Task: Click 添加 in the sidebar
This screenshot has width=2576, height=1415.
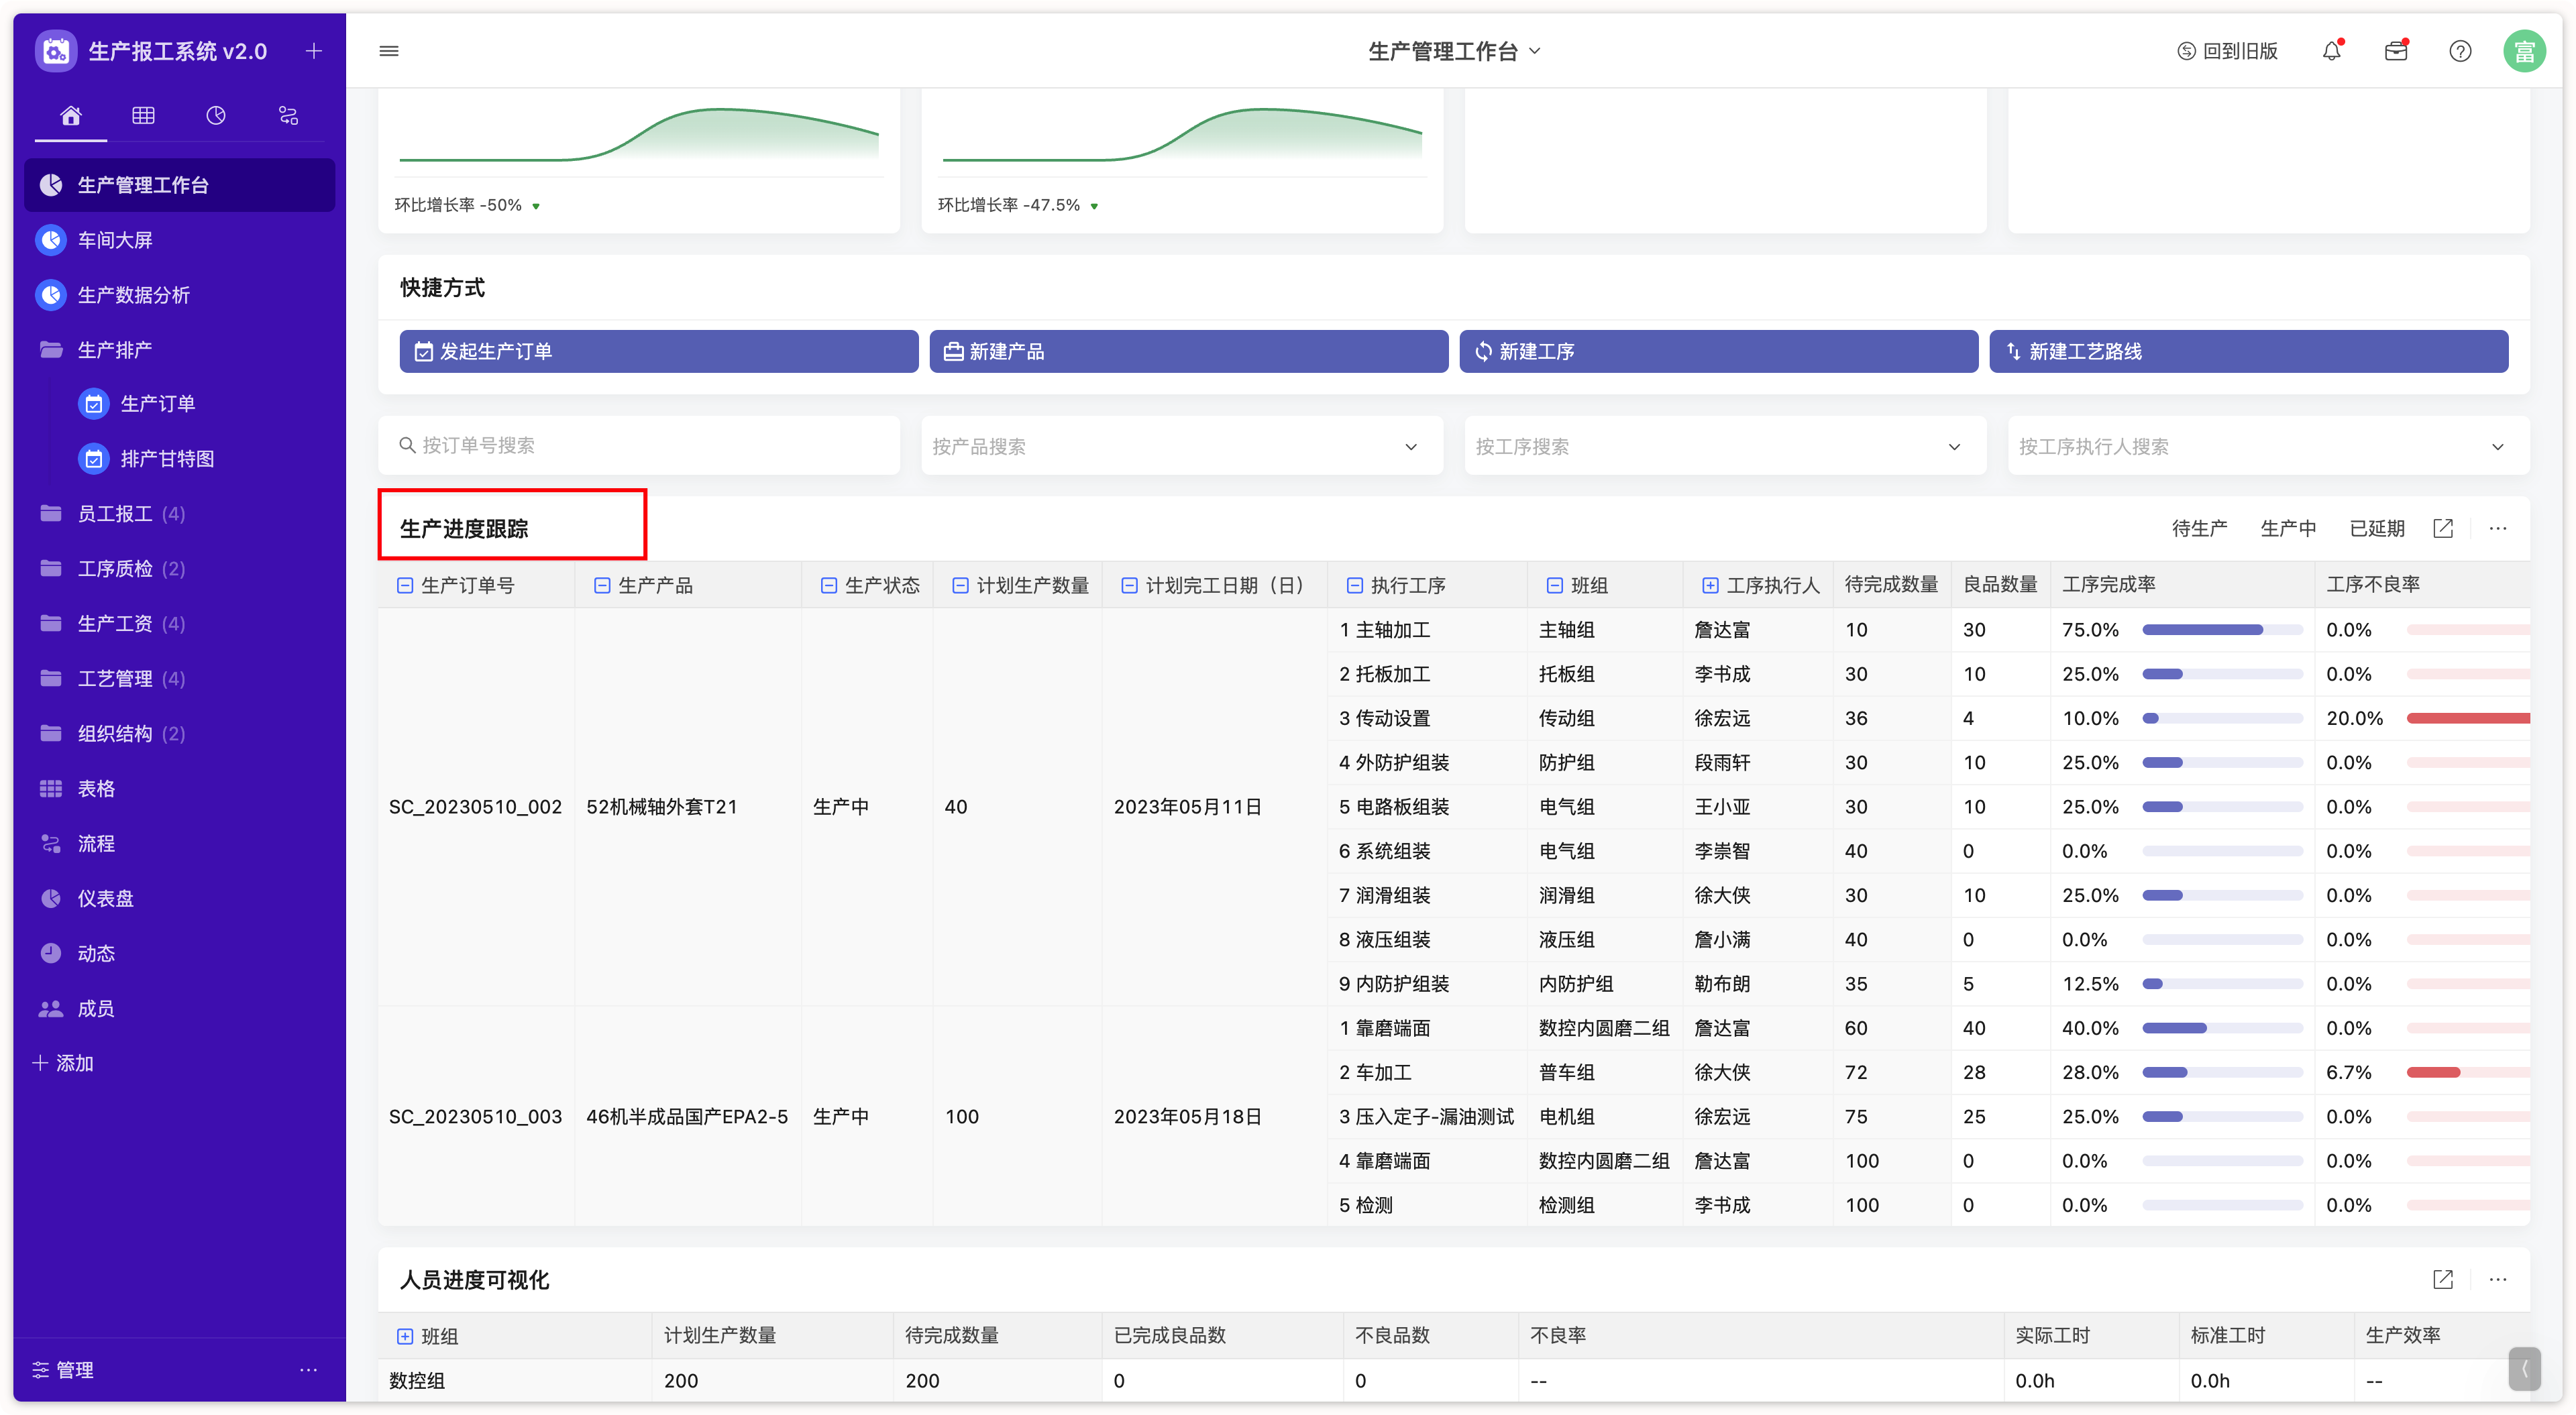Action: [63, 1063]
